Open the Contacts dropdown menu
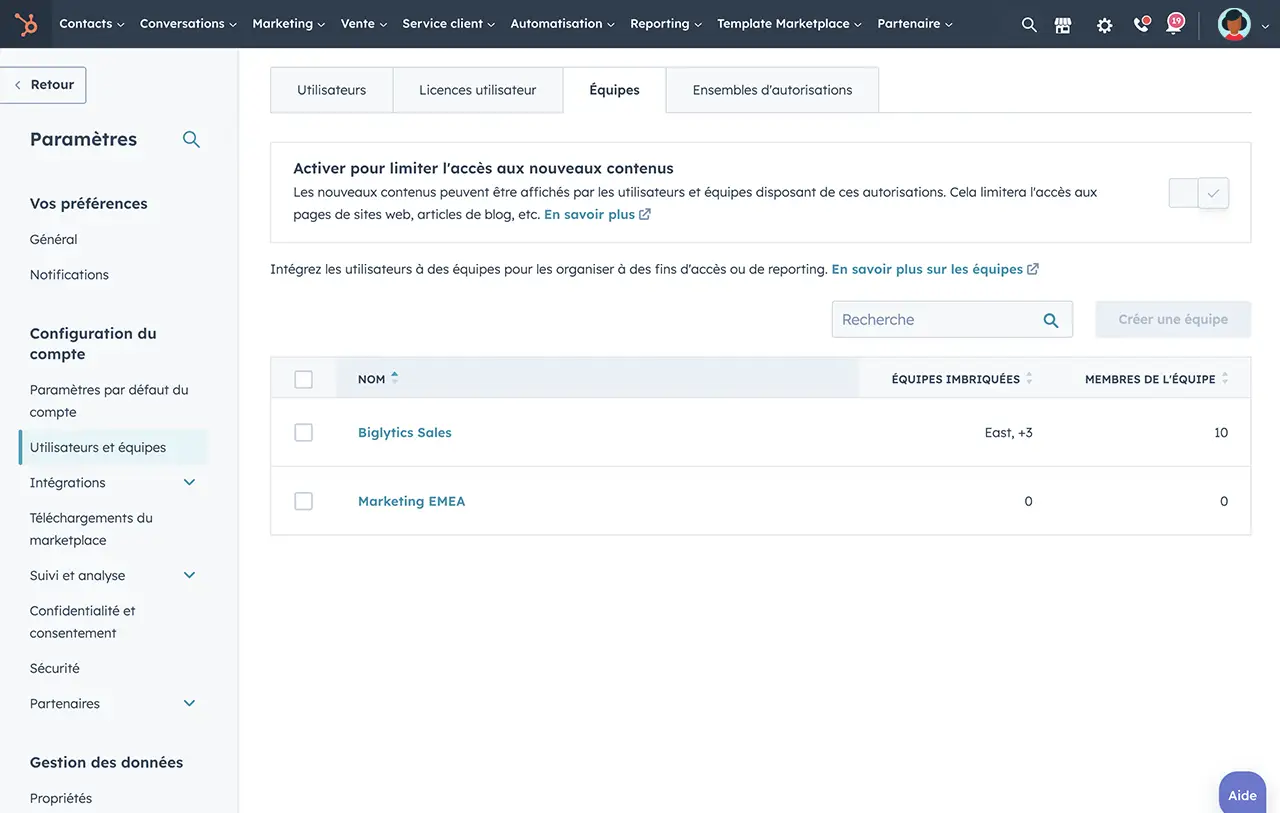The width and height of the screenshot is (1280, 813). pos(91,24)
